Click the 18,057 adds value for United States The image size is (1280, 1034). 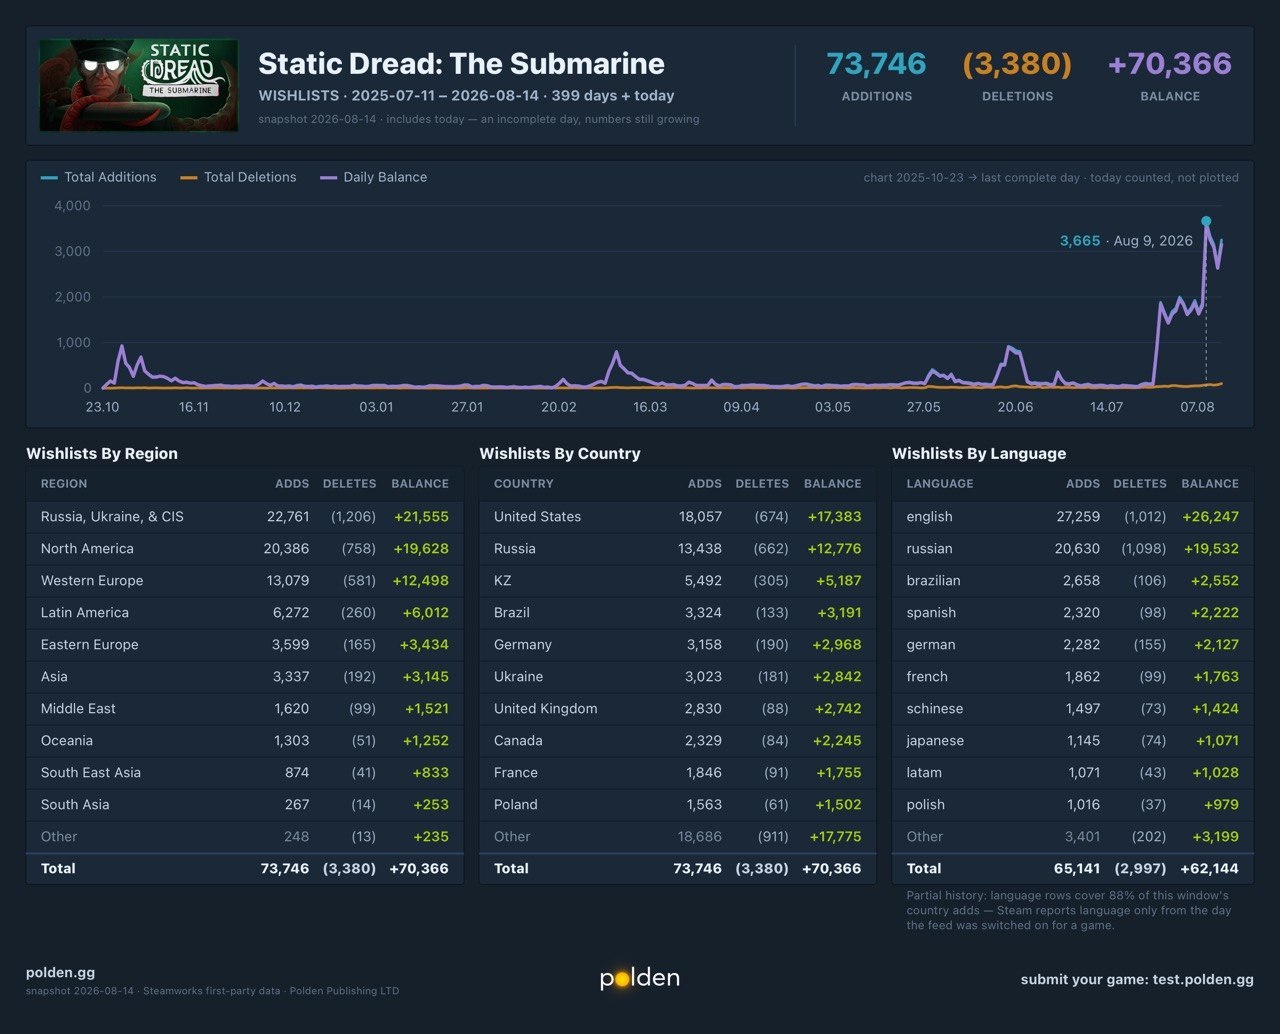tap(700, 517)
